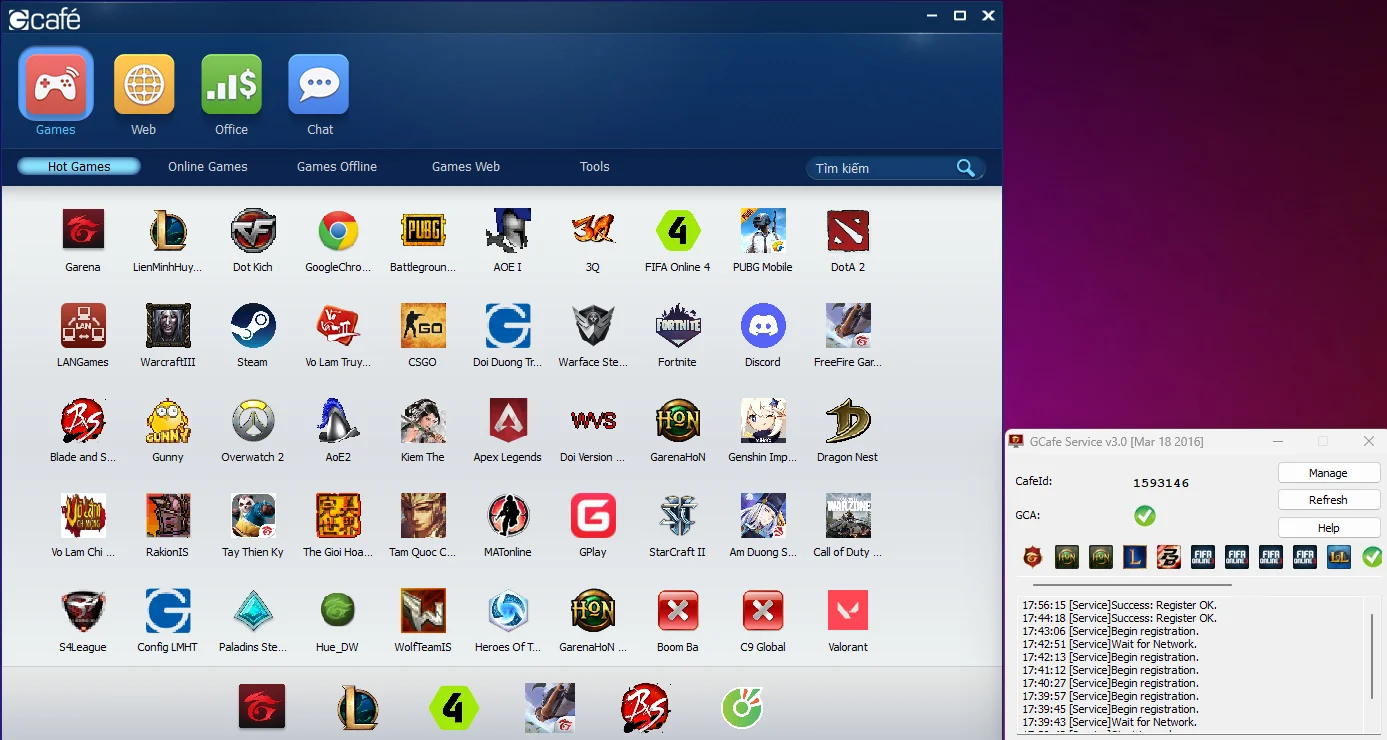The width and height of the screenshot is (1387, 740).
Task: Click the search magnifier icon
Action: [965, 168]
